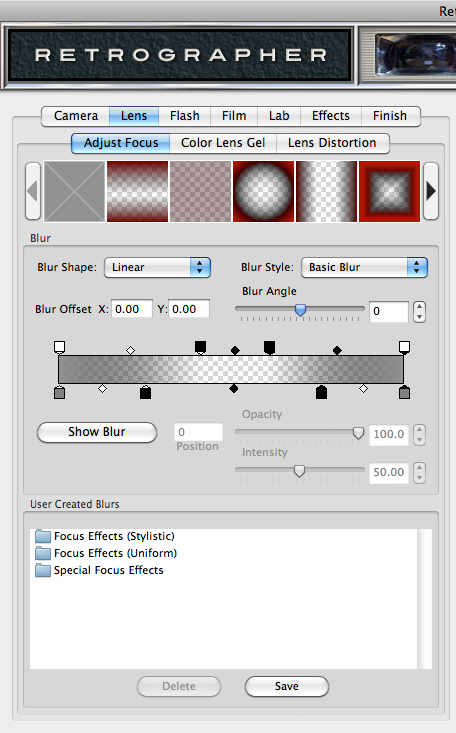Select the top-left white gradient stop
This screenshot has height=733, width=456.
pos(59,347)
